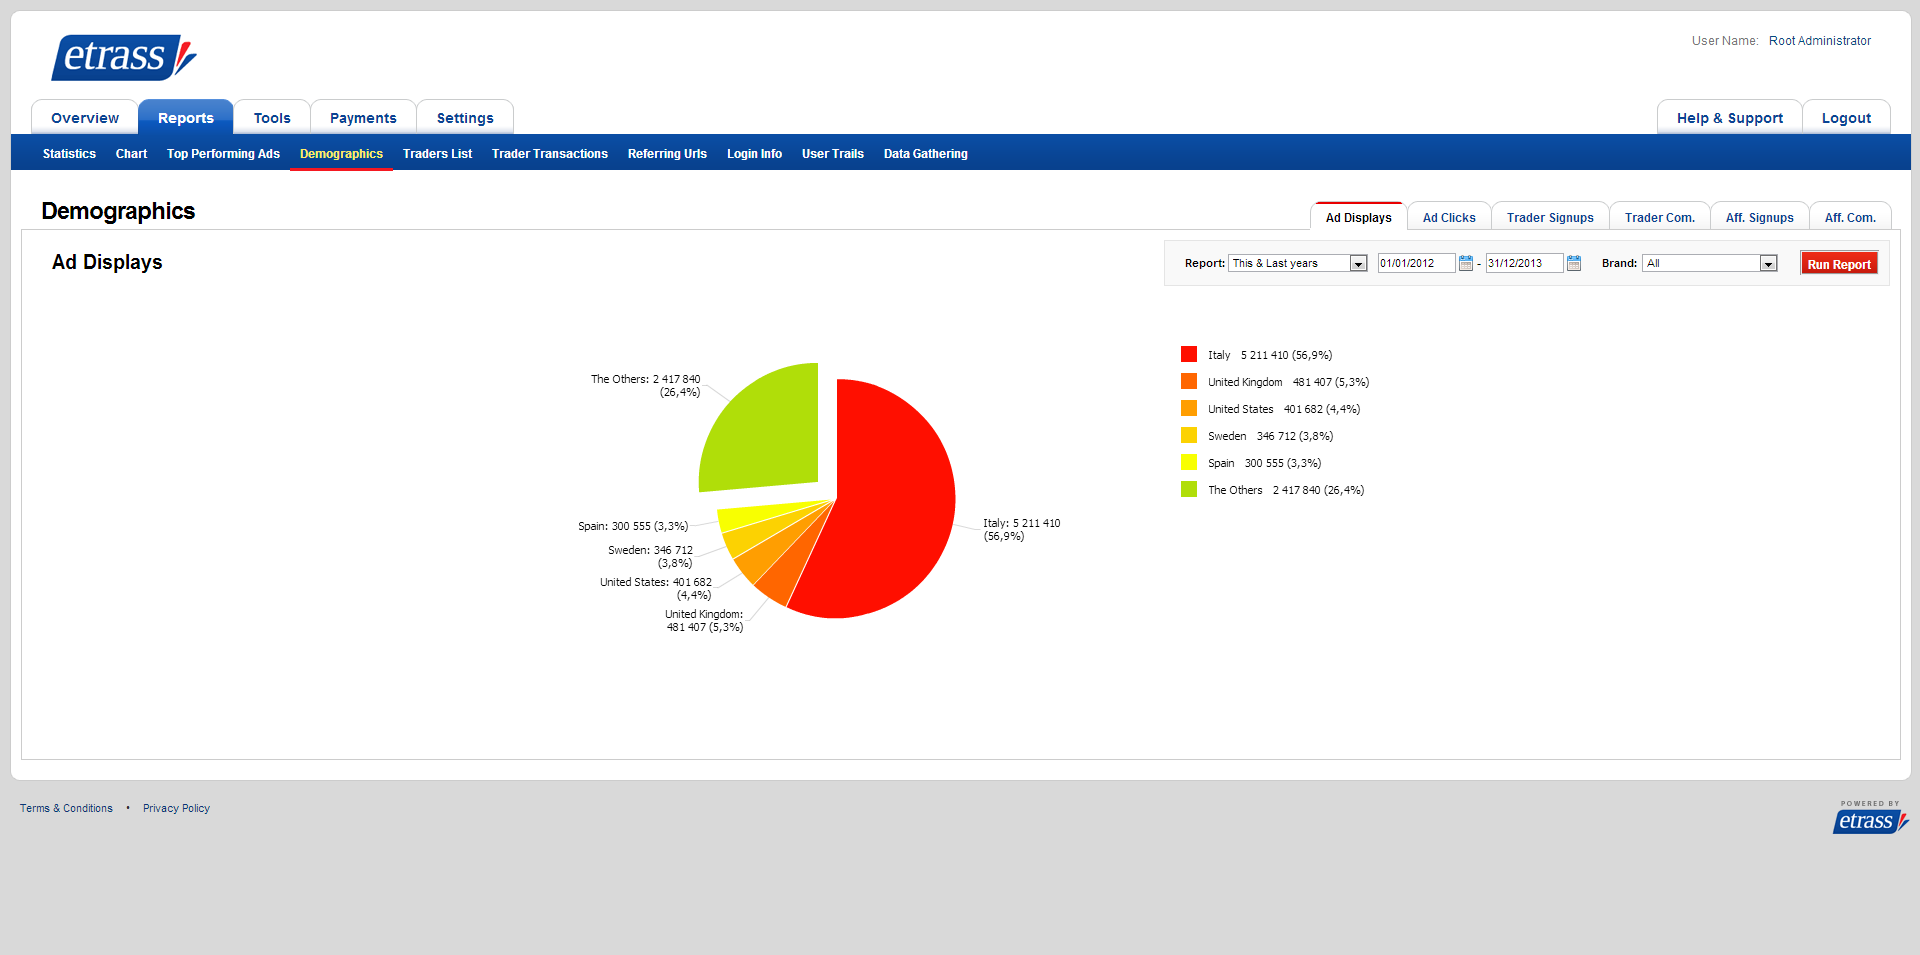This screenshot has height=955, width=1920.
Task: Open the Aff. Com. tab
Action: [x=1850, y=217]
